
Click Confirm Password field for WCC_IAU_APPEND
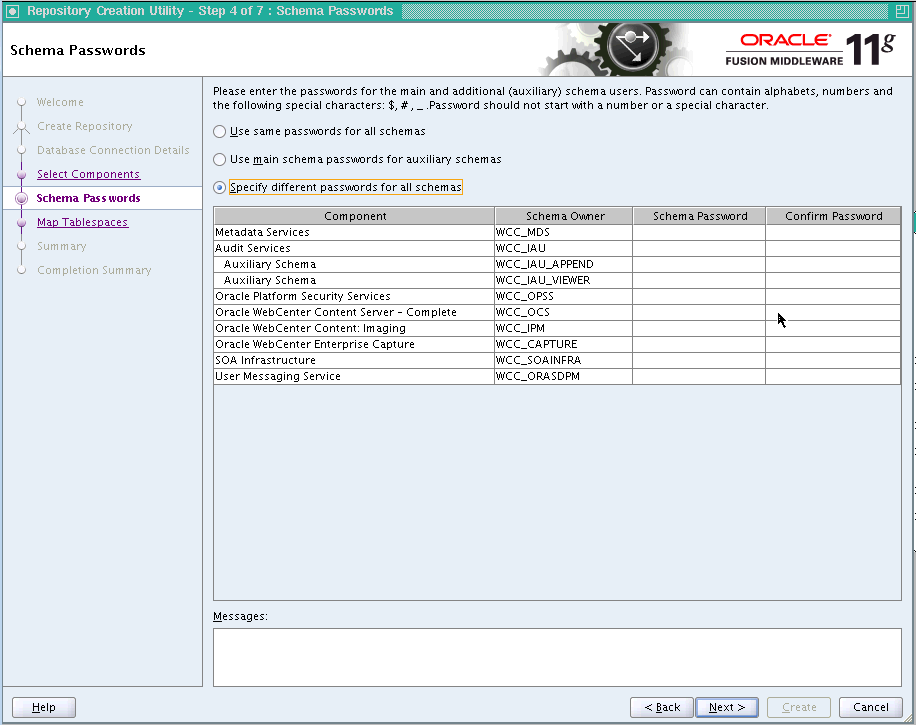tap(833, 264)
